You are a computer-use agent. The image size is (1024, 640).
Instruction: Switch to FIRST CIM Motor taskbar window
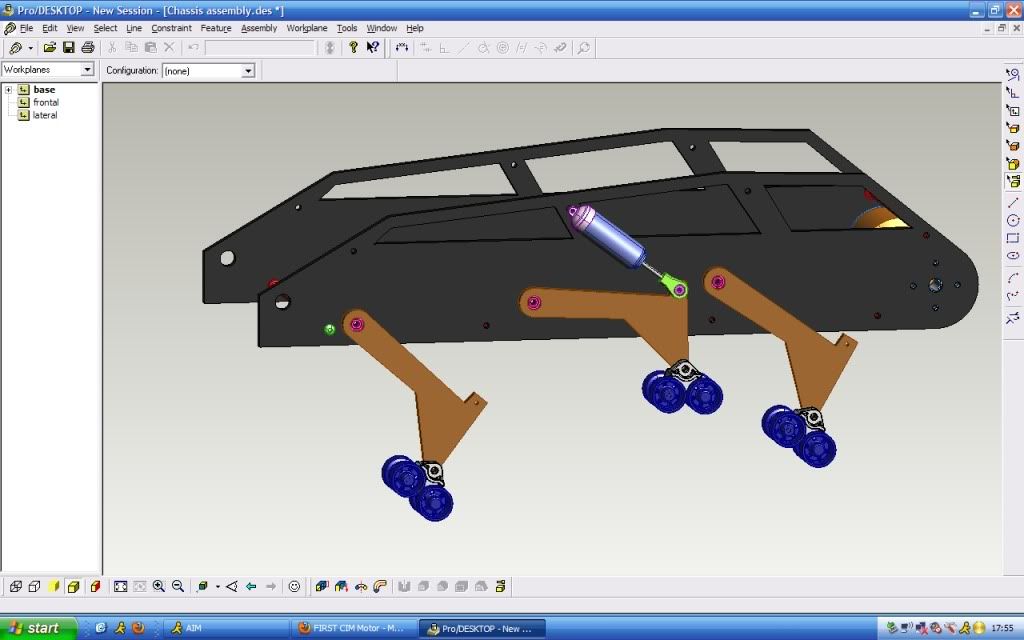pos(352,628)
